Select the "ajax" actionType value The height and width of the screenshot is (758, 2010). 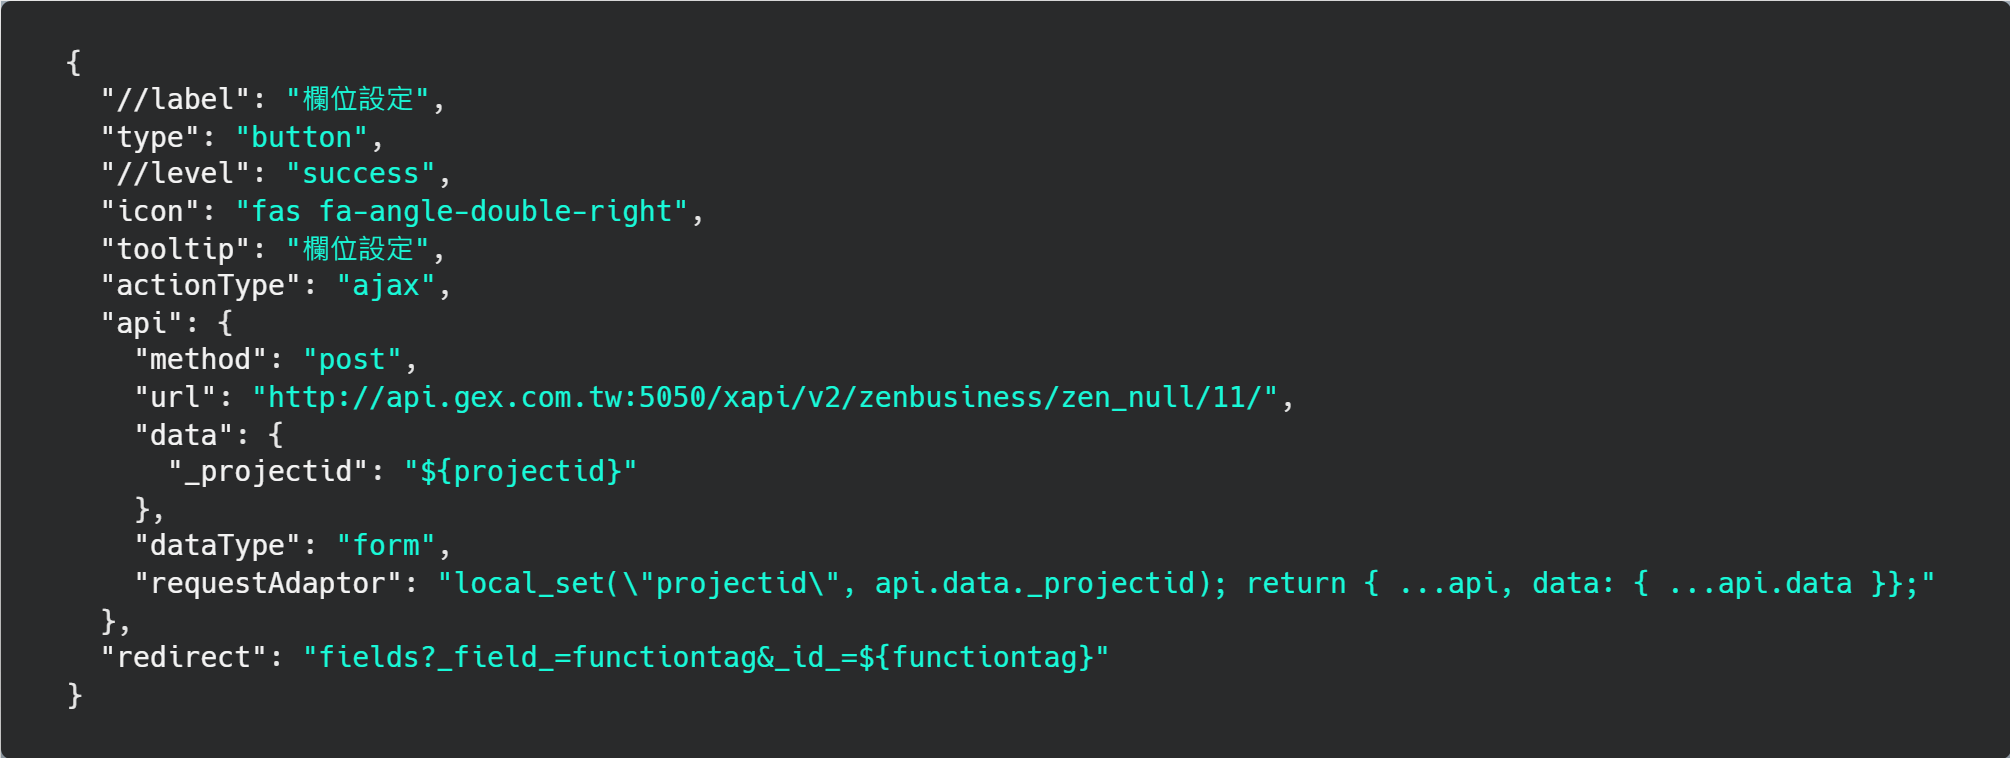coord(386,286)
